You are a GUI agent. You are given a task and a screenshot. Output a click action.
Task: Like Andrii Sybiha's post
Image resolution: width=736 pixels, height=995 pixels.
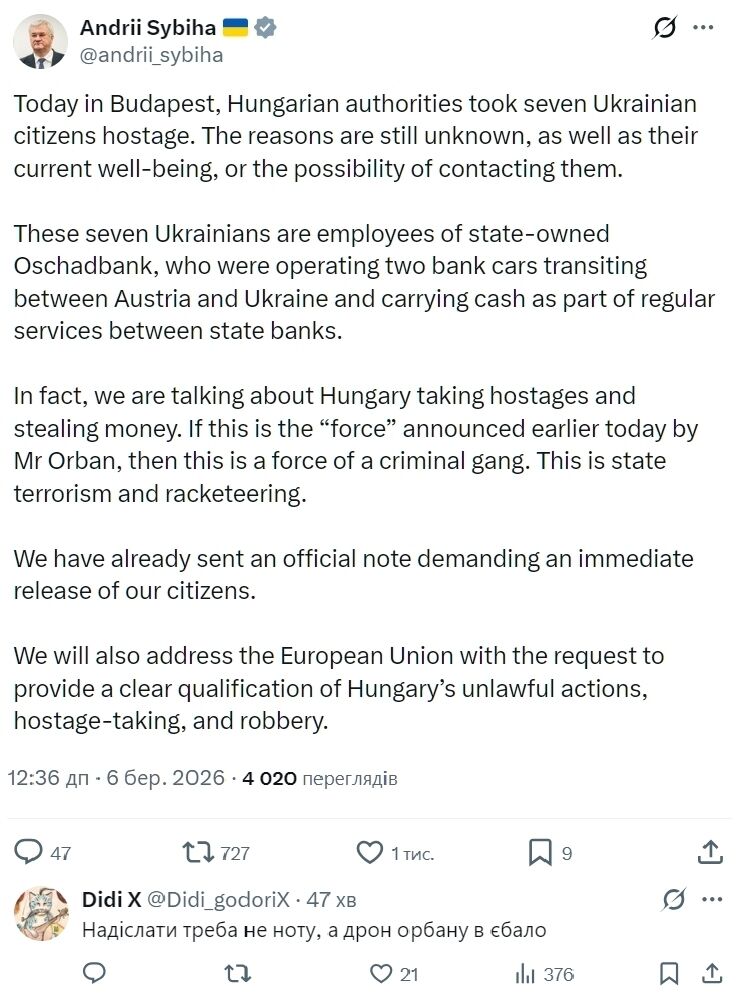370,852
